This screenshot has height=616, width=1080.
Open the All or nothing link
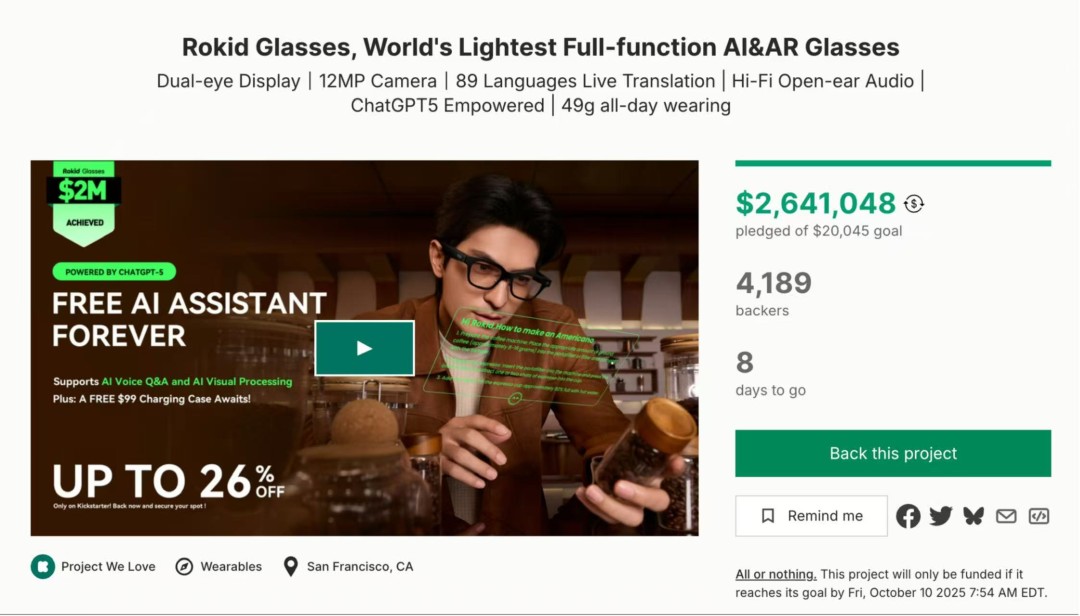775,574
